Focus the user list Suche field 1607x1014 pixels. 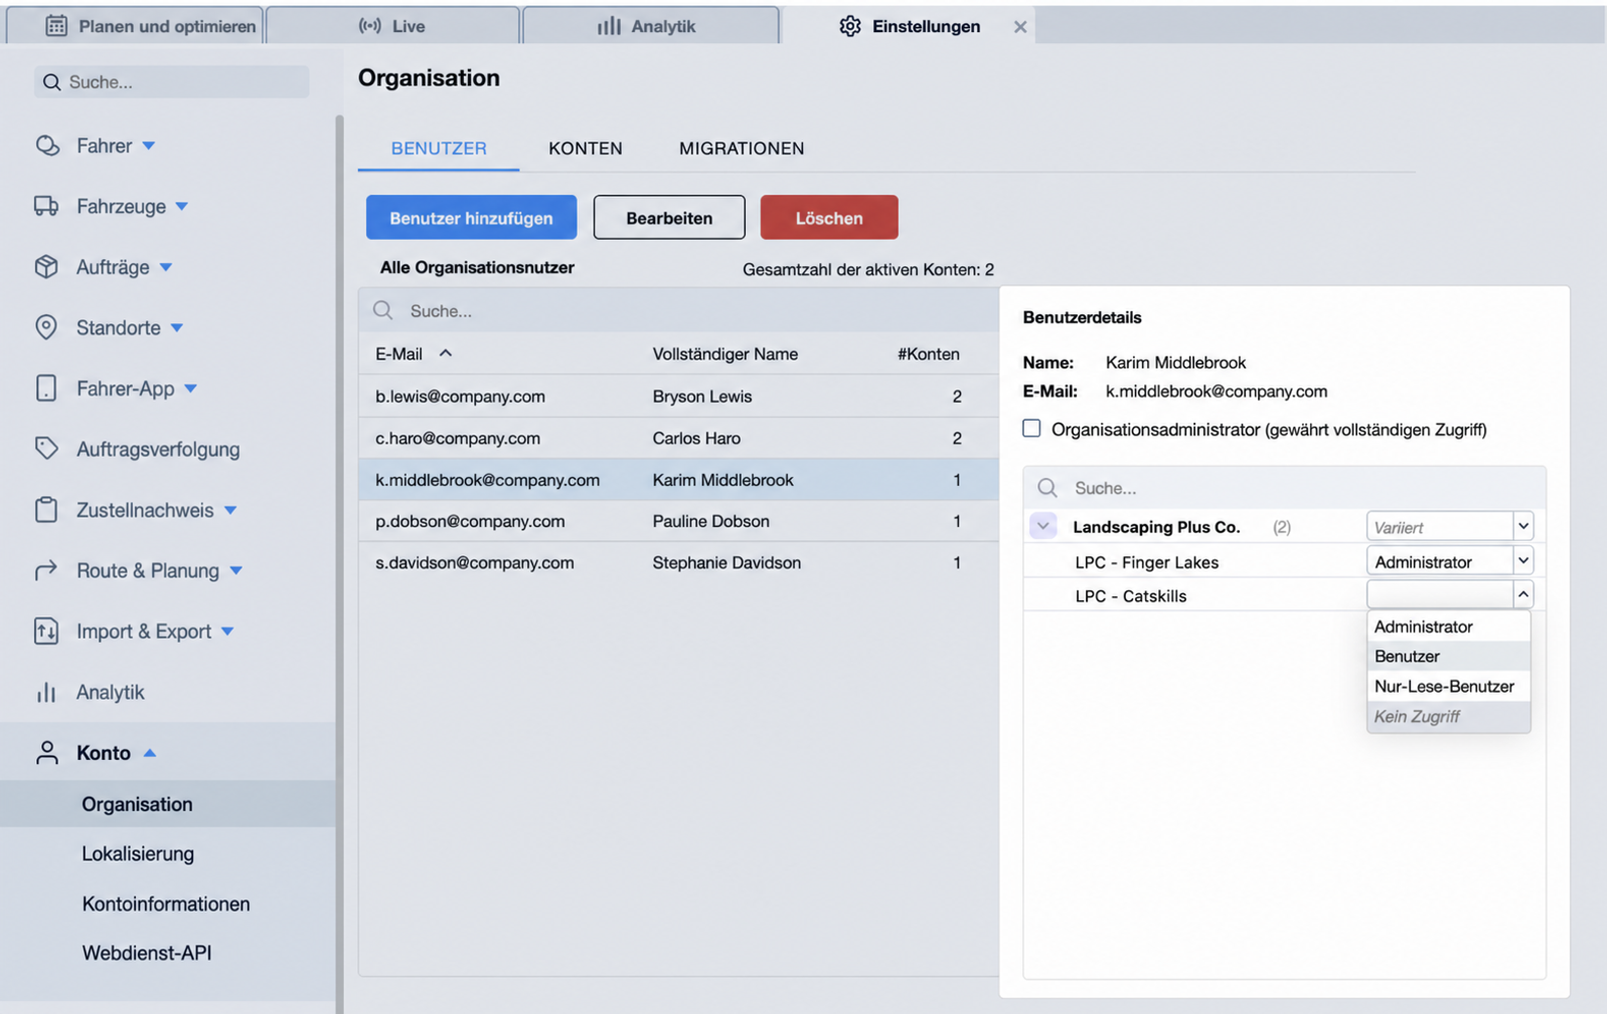(679, 310)
